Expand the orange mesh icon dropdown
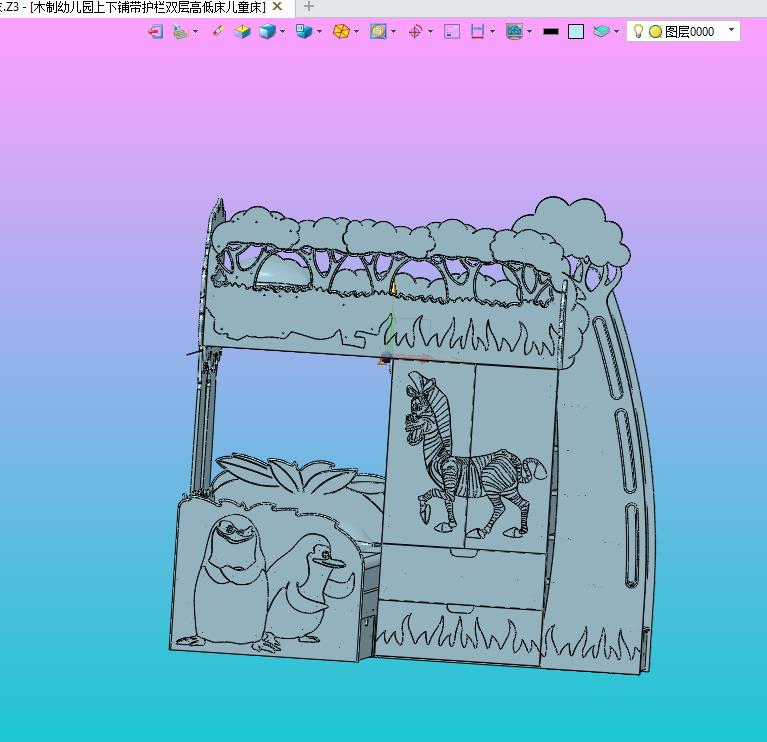This screenshot has width=767, height=742. [357, 32]
